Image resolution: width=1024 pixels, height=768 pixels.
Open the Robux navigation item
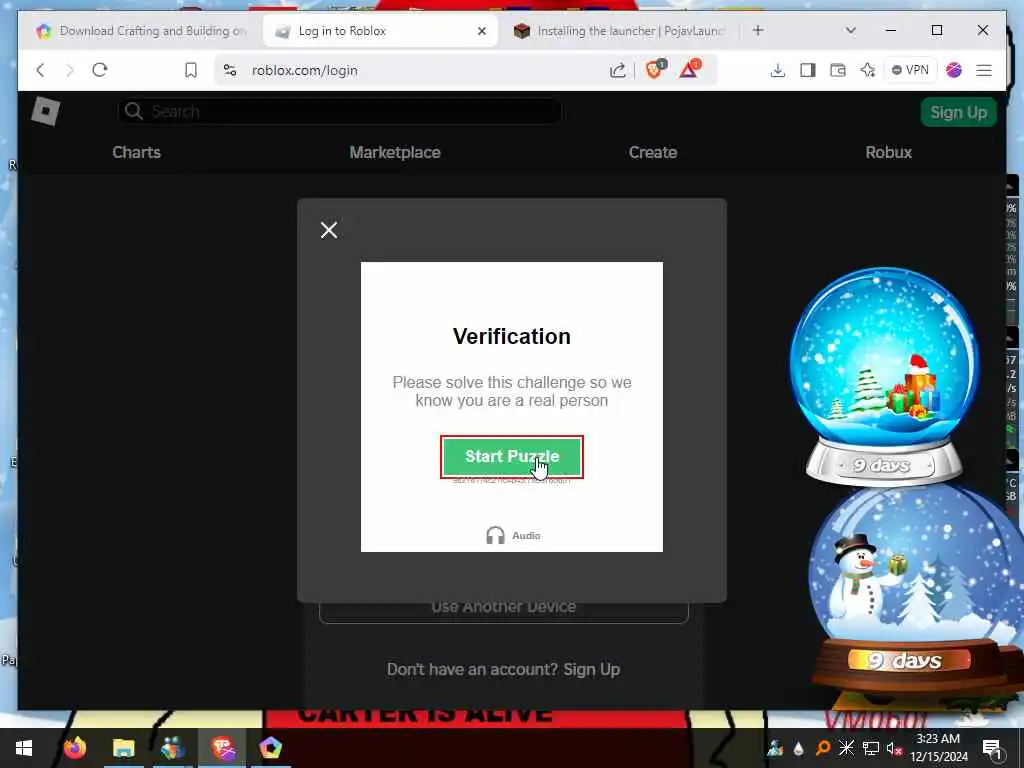click(888, 152)
